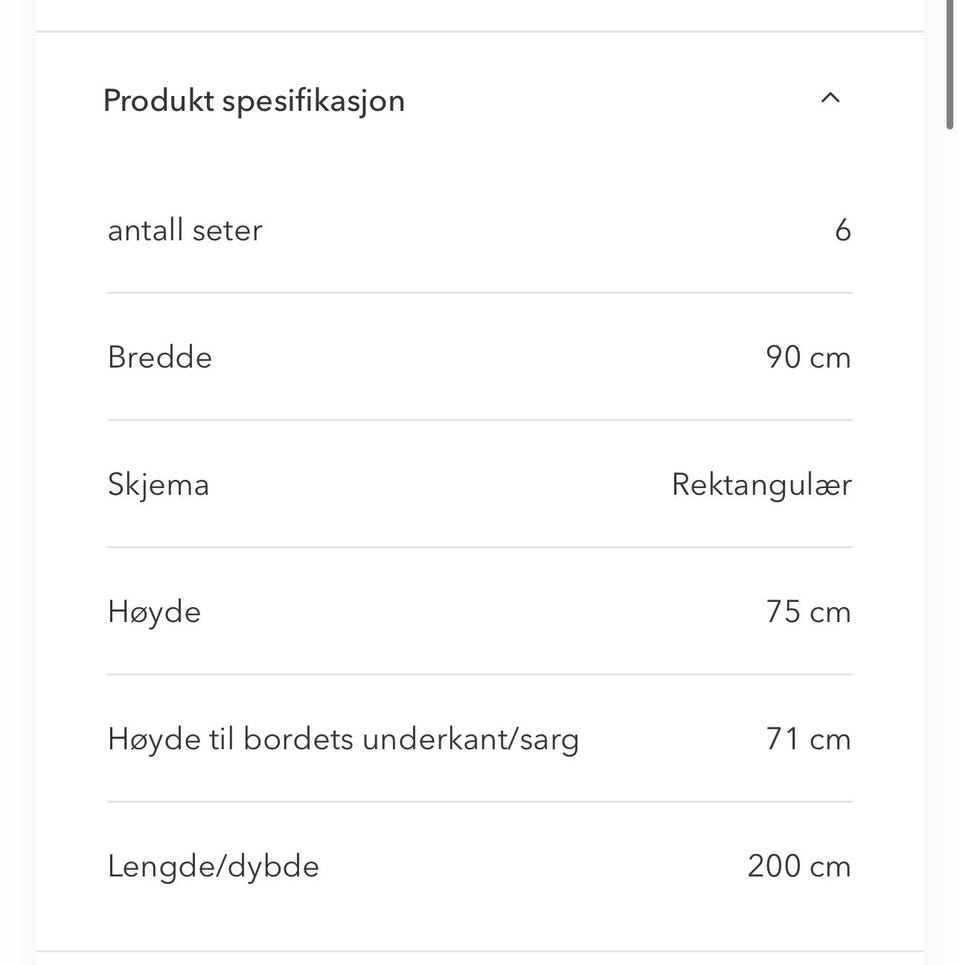Click the vertical scrollbar thumb
The height and width of the screenshot is (965, 960).
pyautogui.click(x=950, y=65)
